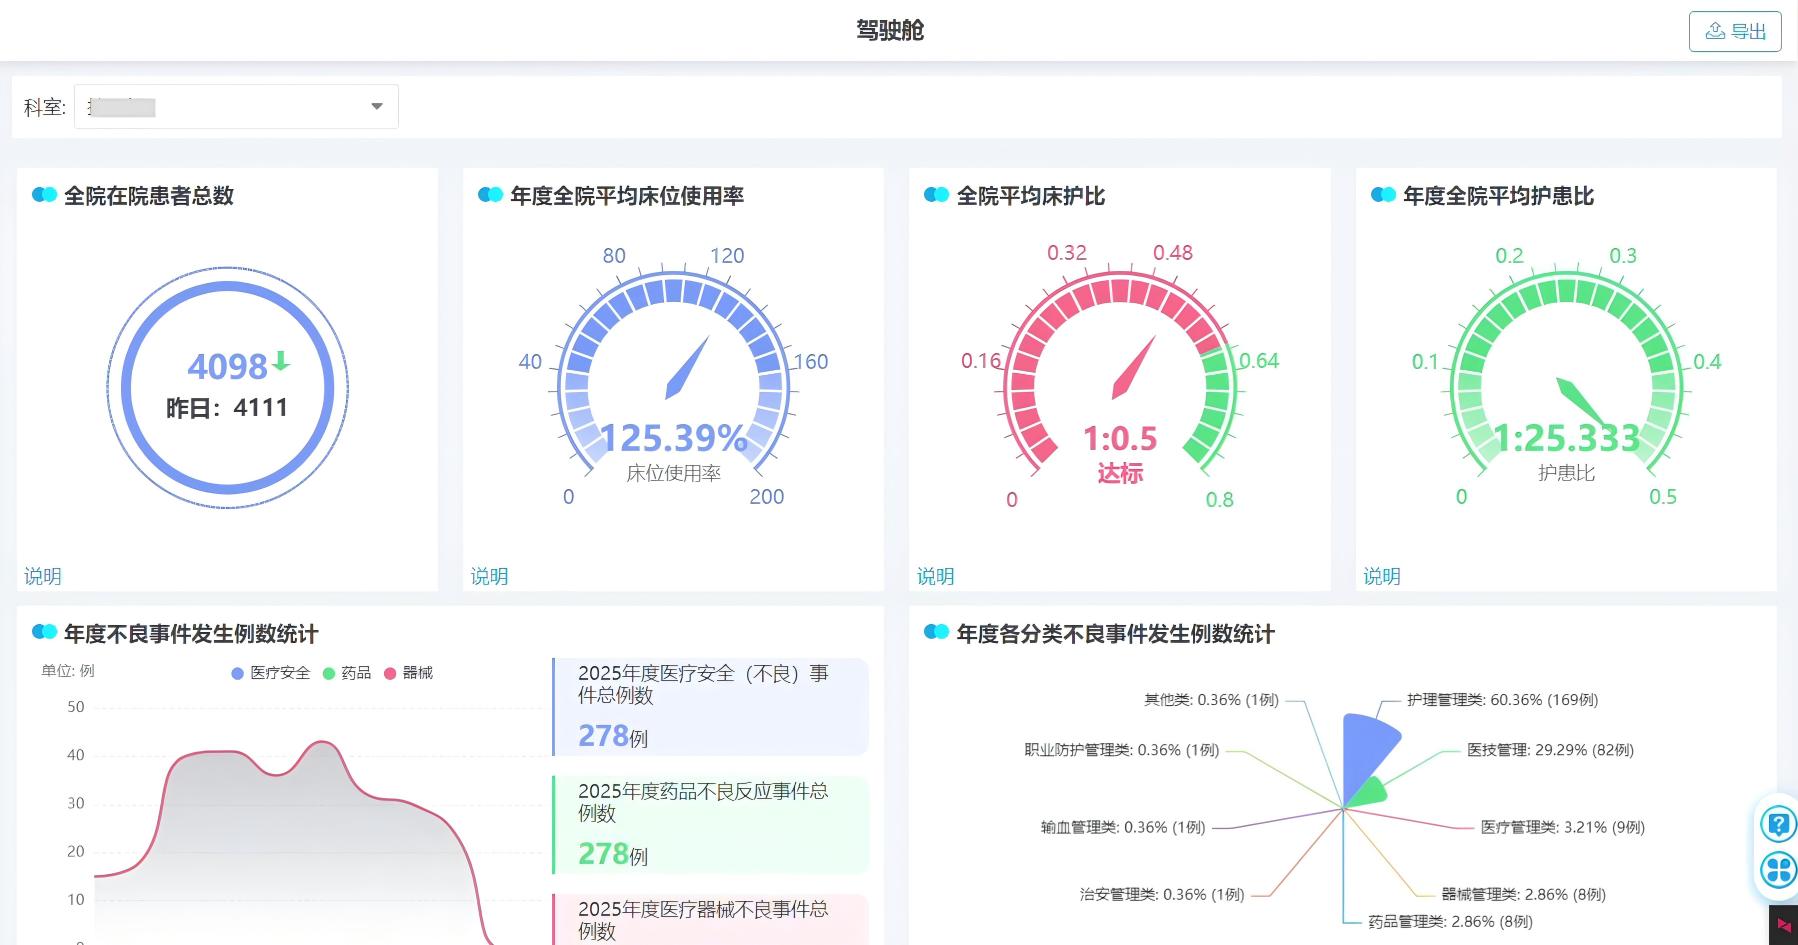1798x945 pixels.
Task: Toggle the 器械 legend series
Action: [x=408, y=673]
